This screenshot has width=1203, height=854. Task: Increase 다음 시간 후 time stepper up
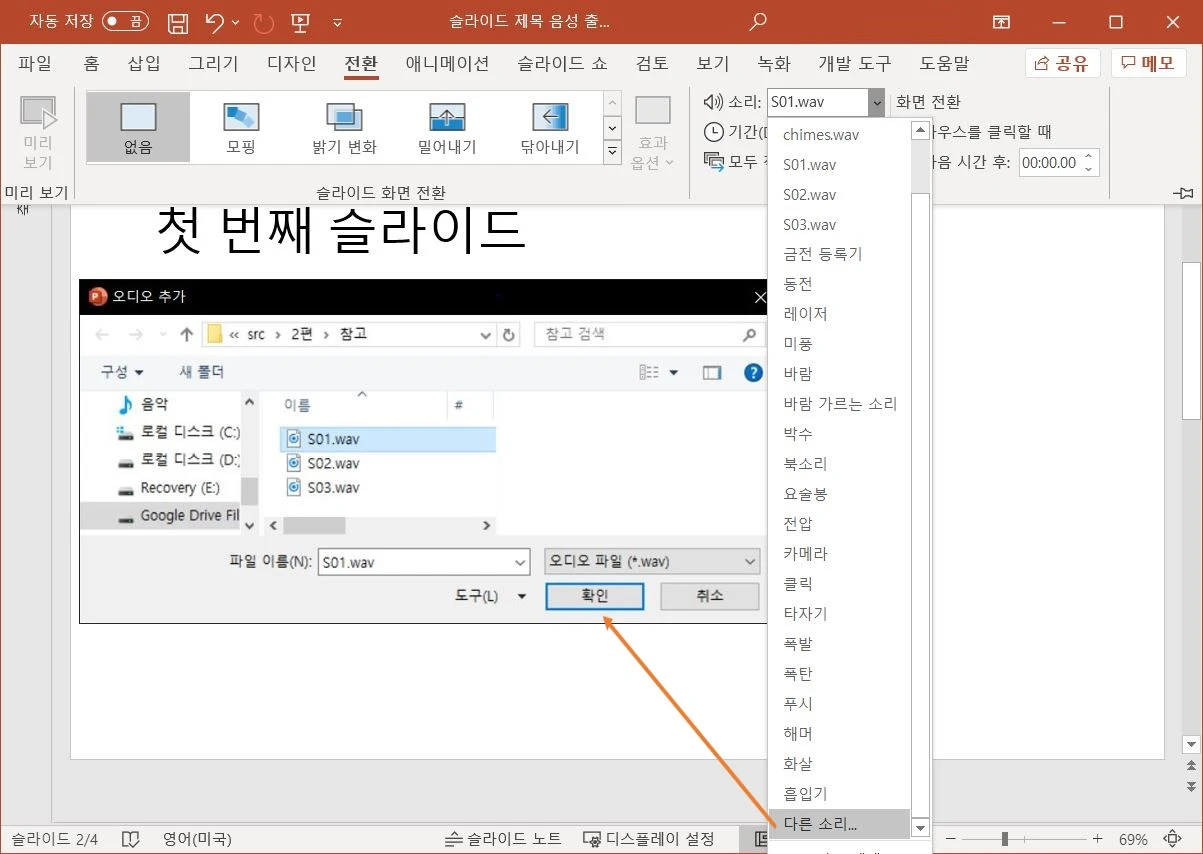[x=1089, y=156]
